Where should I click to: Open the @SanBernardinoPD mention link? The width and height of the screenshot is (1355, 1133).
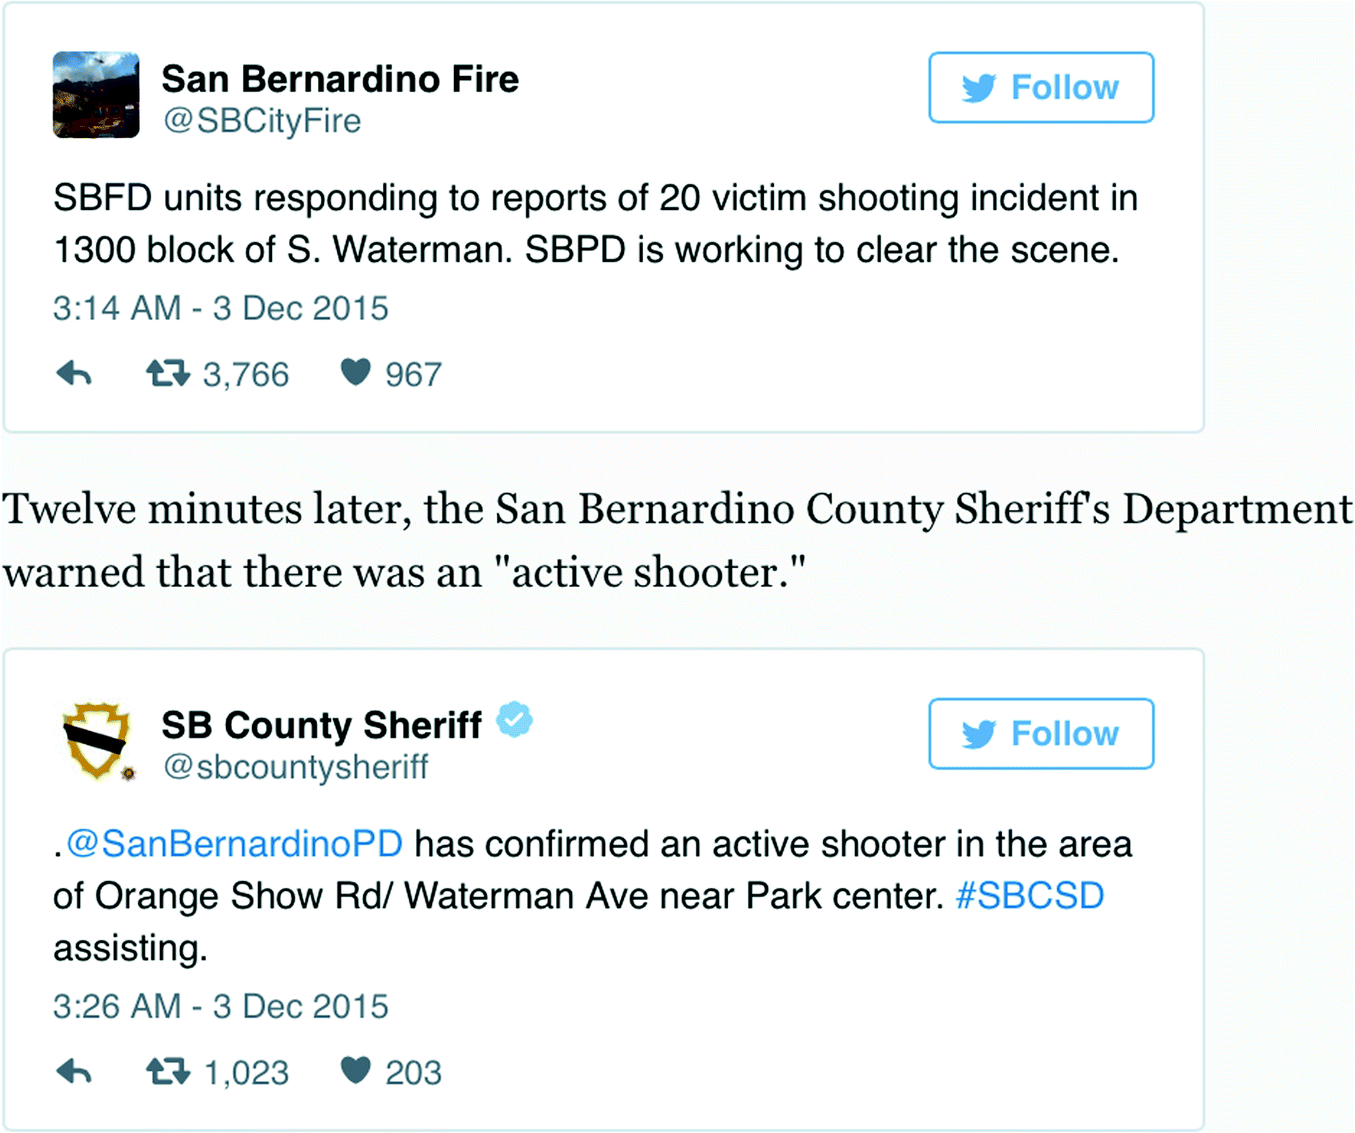click(x=234, y=844)
